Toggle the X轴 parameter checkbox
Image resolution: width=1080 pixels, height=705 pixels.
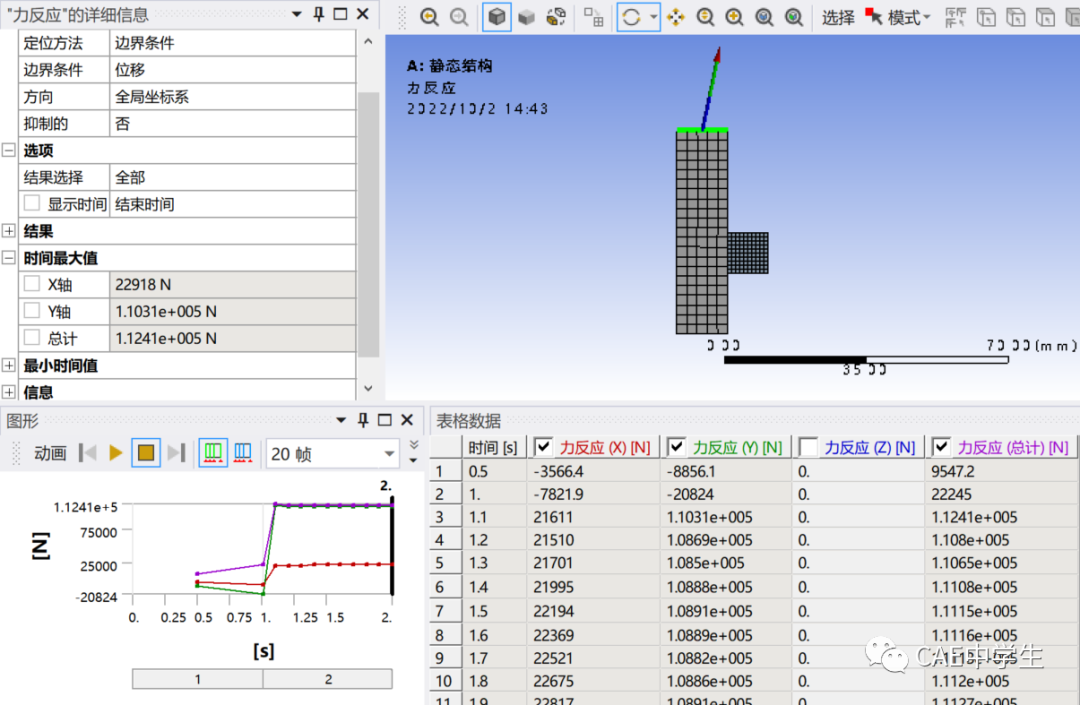coord(32,284)
